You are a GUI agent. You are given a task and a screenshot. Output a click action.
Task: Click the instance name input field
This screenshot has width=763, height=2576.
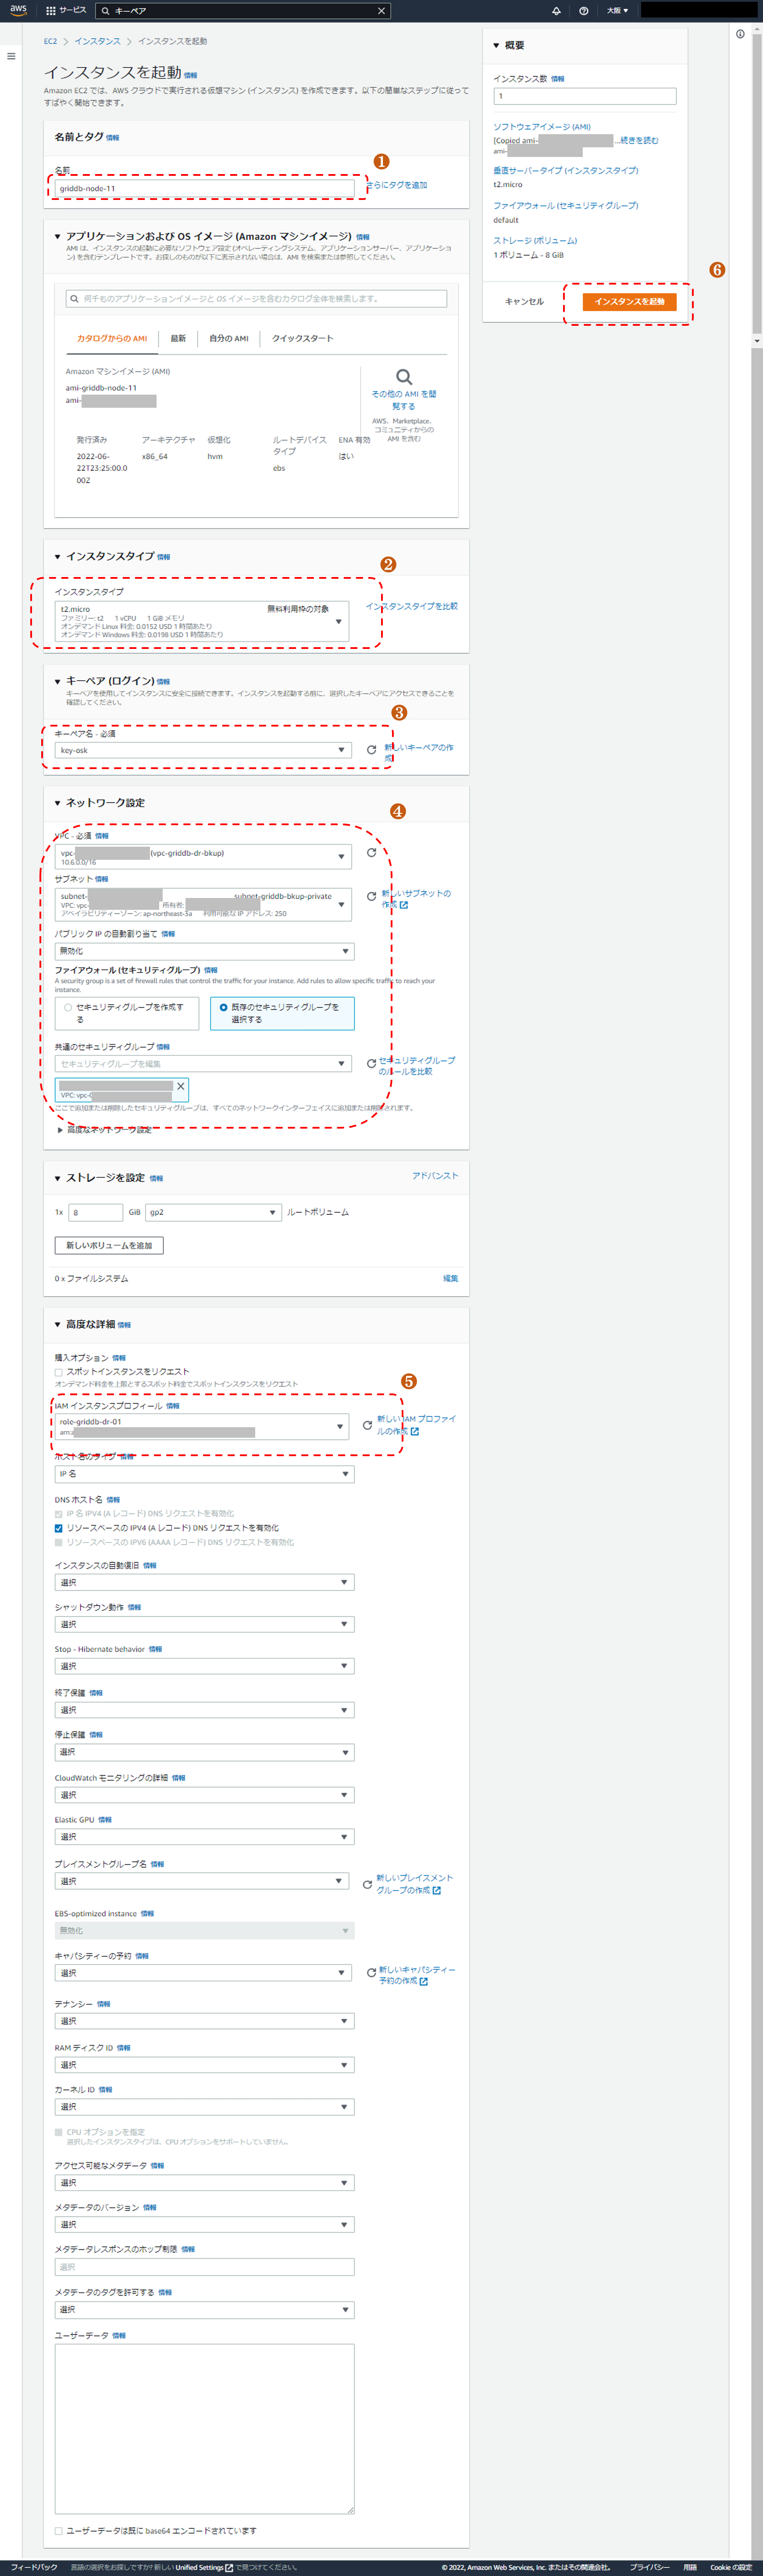(x=204, y=188)
